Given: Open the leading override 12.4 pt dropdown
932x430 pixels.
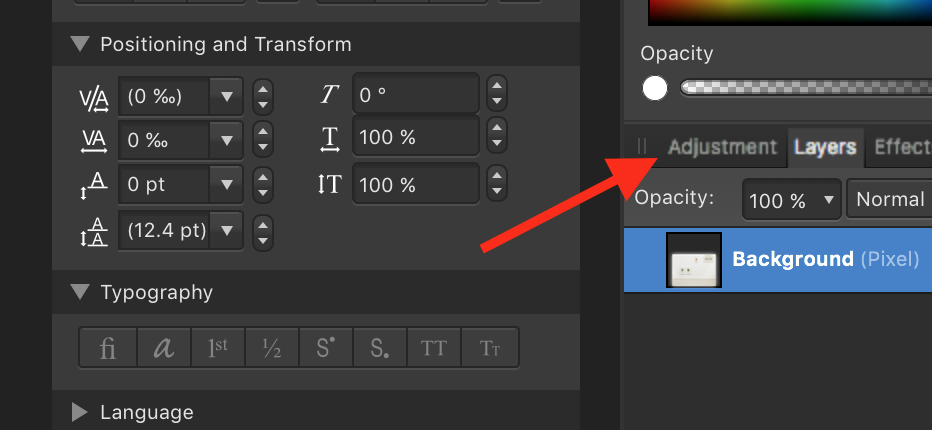Looking at the screenshot, I should 226,230.
